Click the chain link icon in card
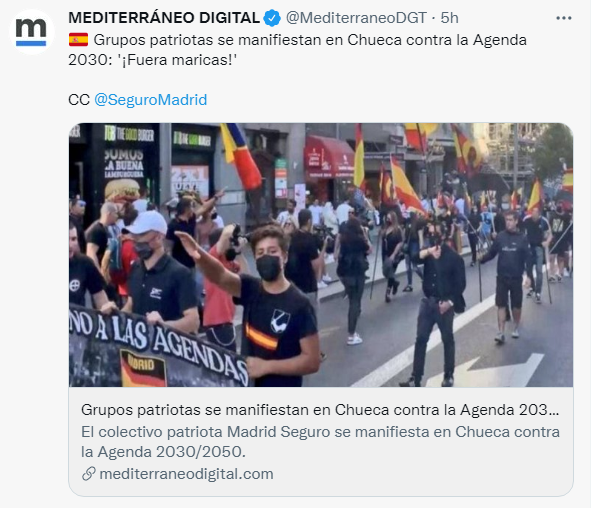This screenshot has width=592, height=508. click(89, 474)
